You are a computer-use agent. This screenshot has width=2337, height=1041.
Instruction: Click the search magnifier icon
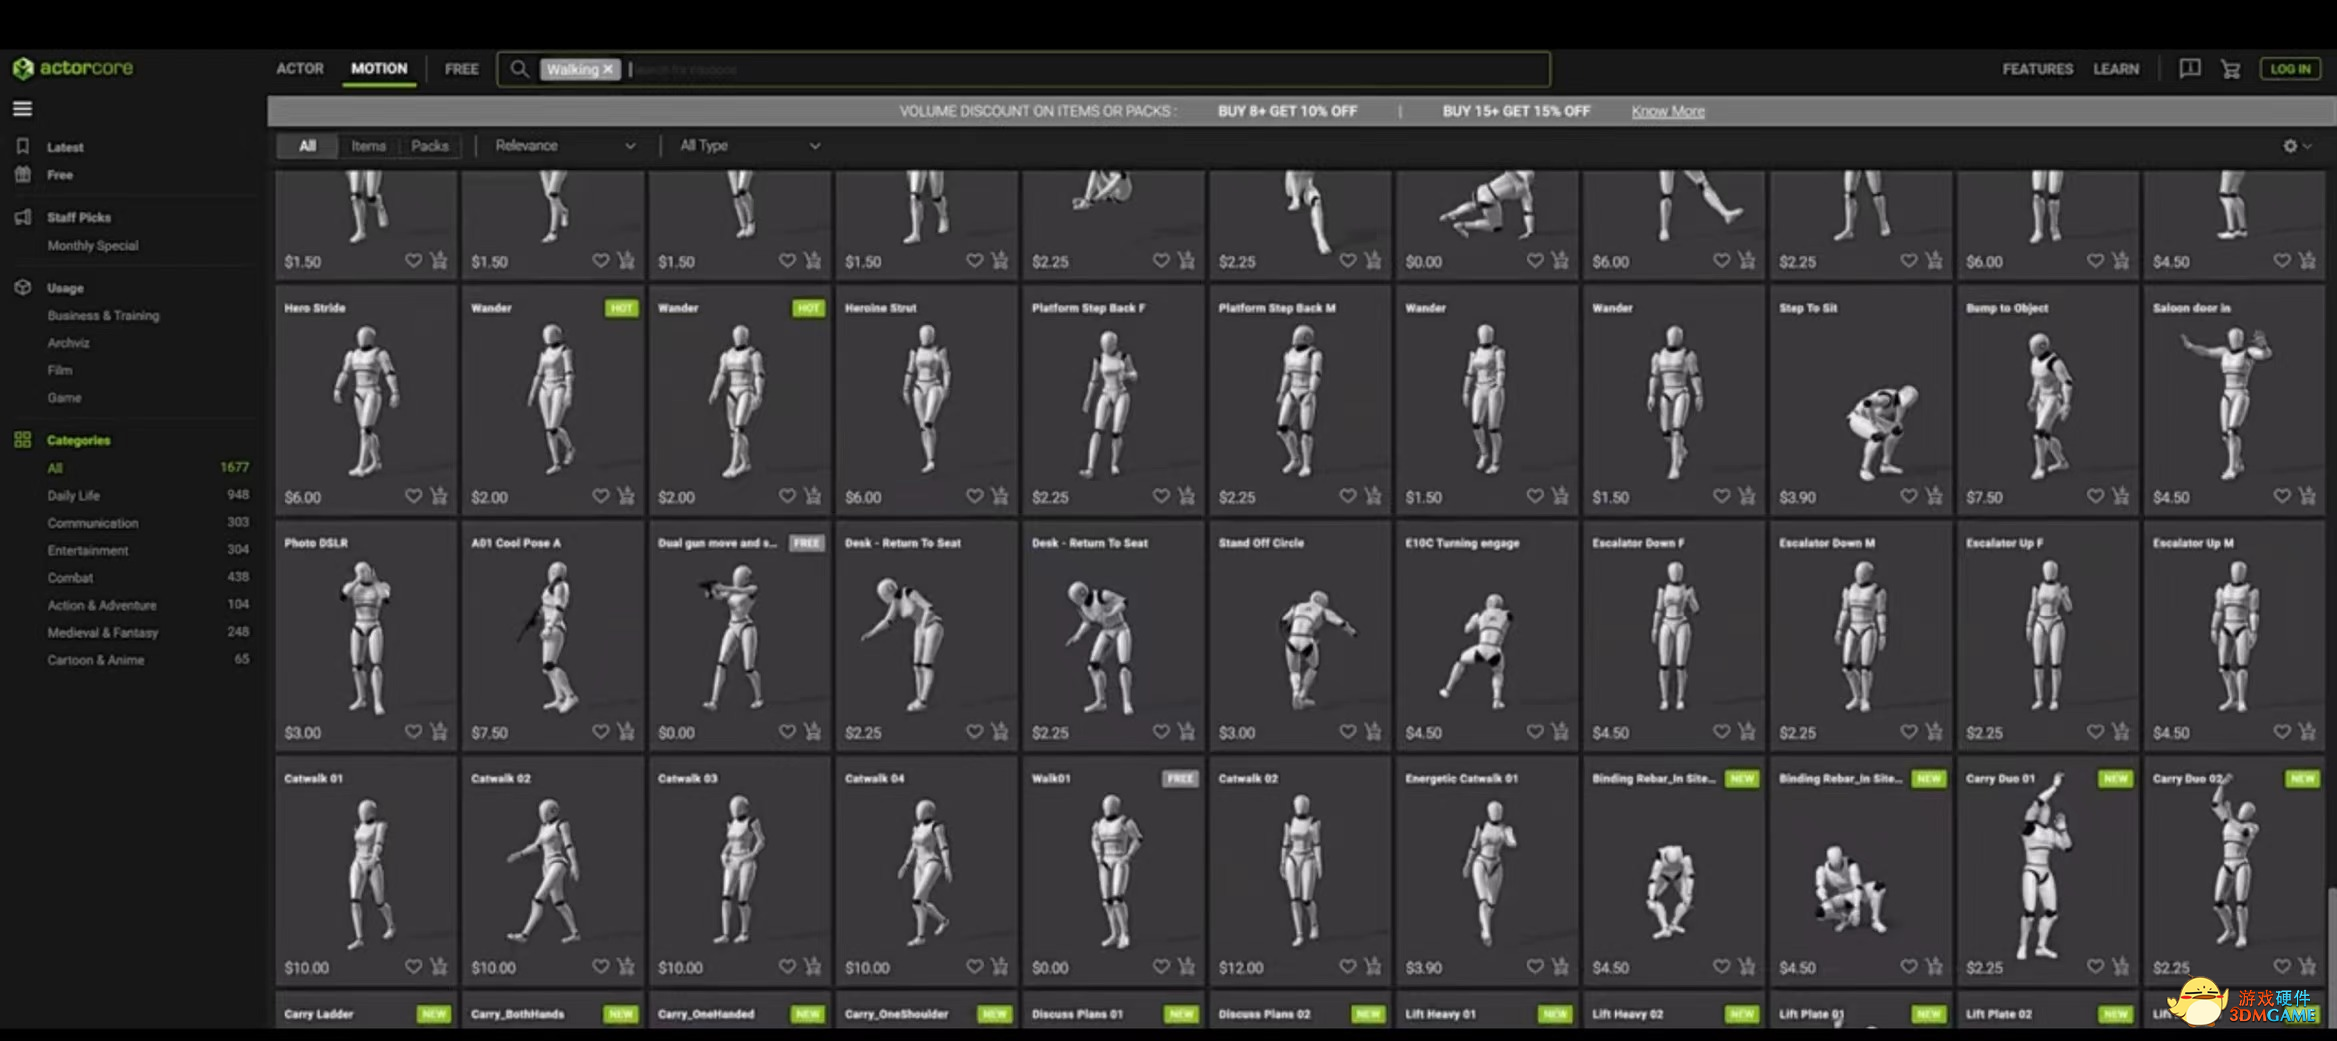518,69
